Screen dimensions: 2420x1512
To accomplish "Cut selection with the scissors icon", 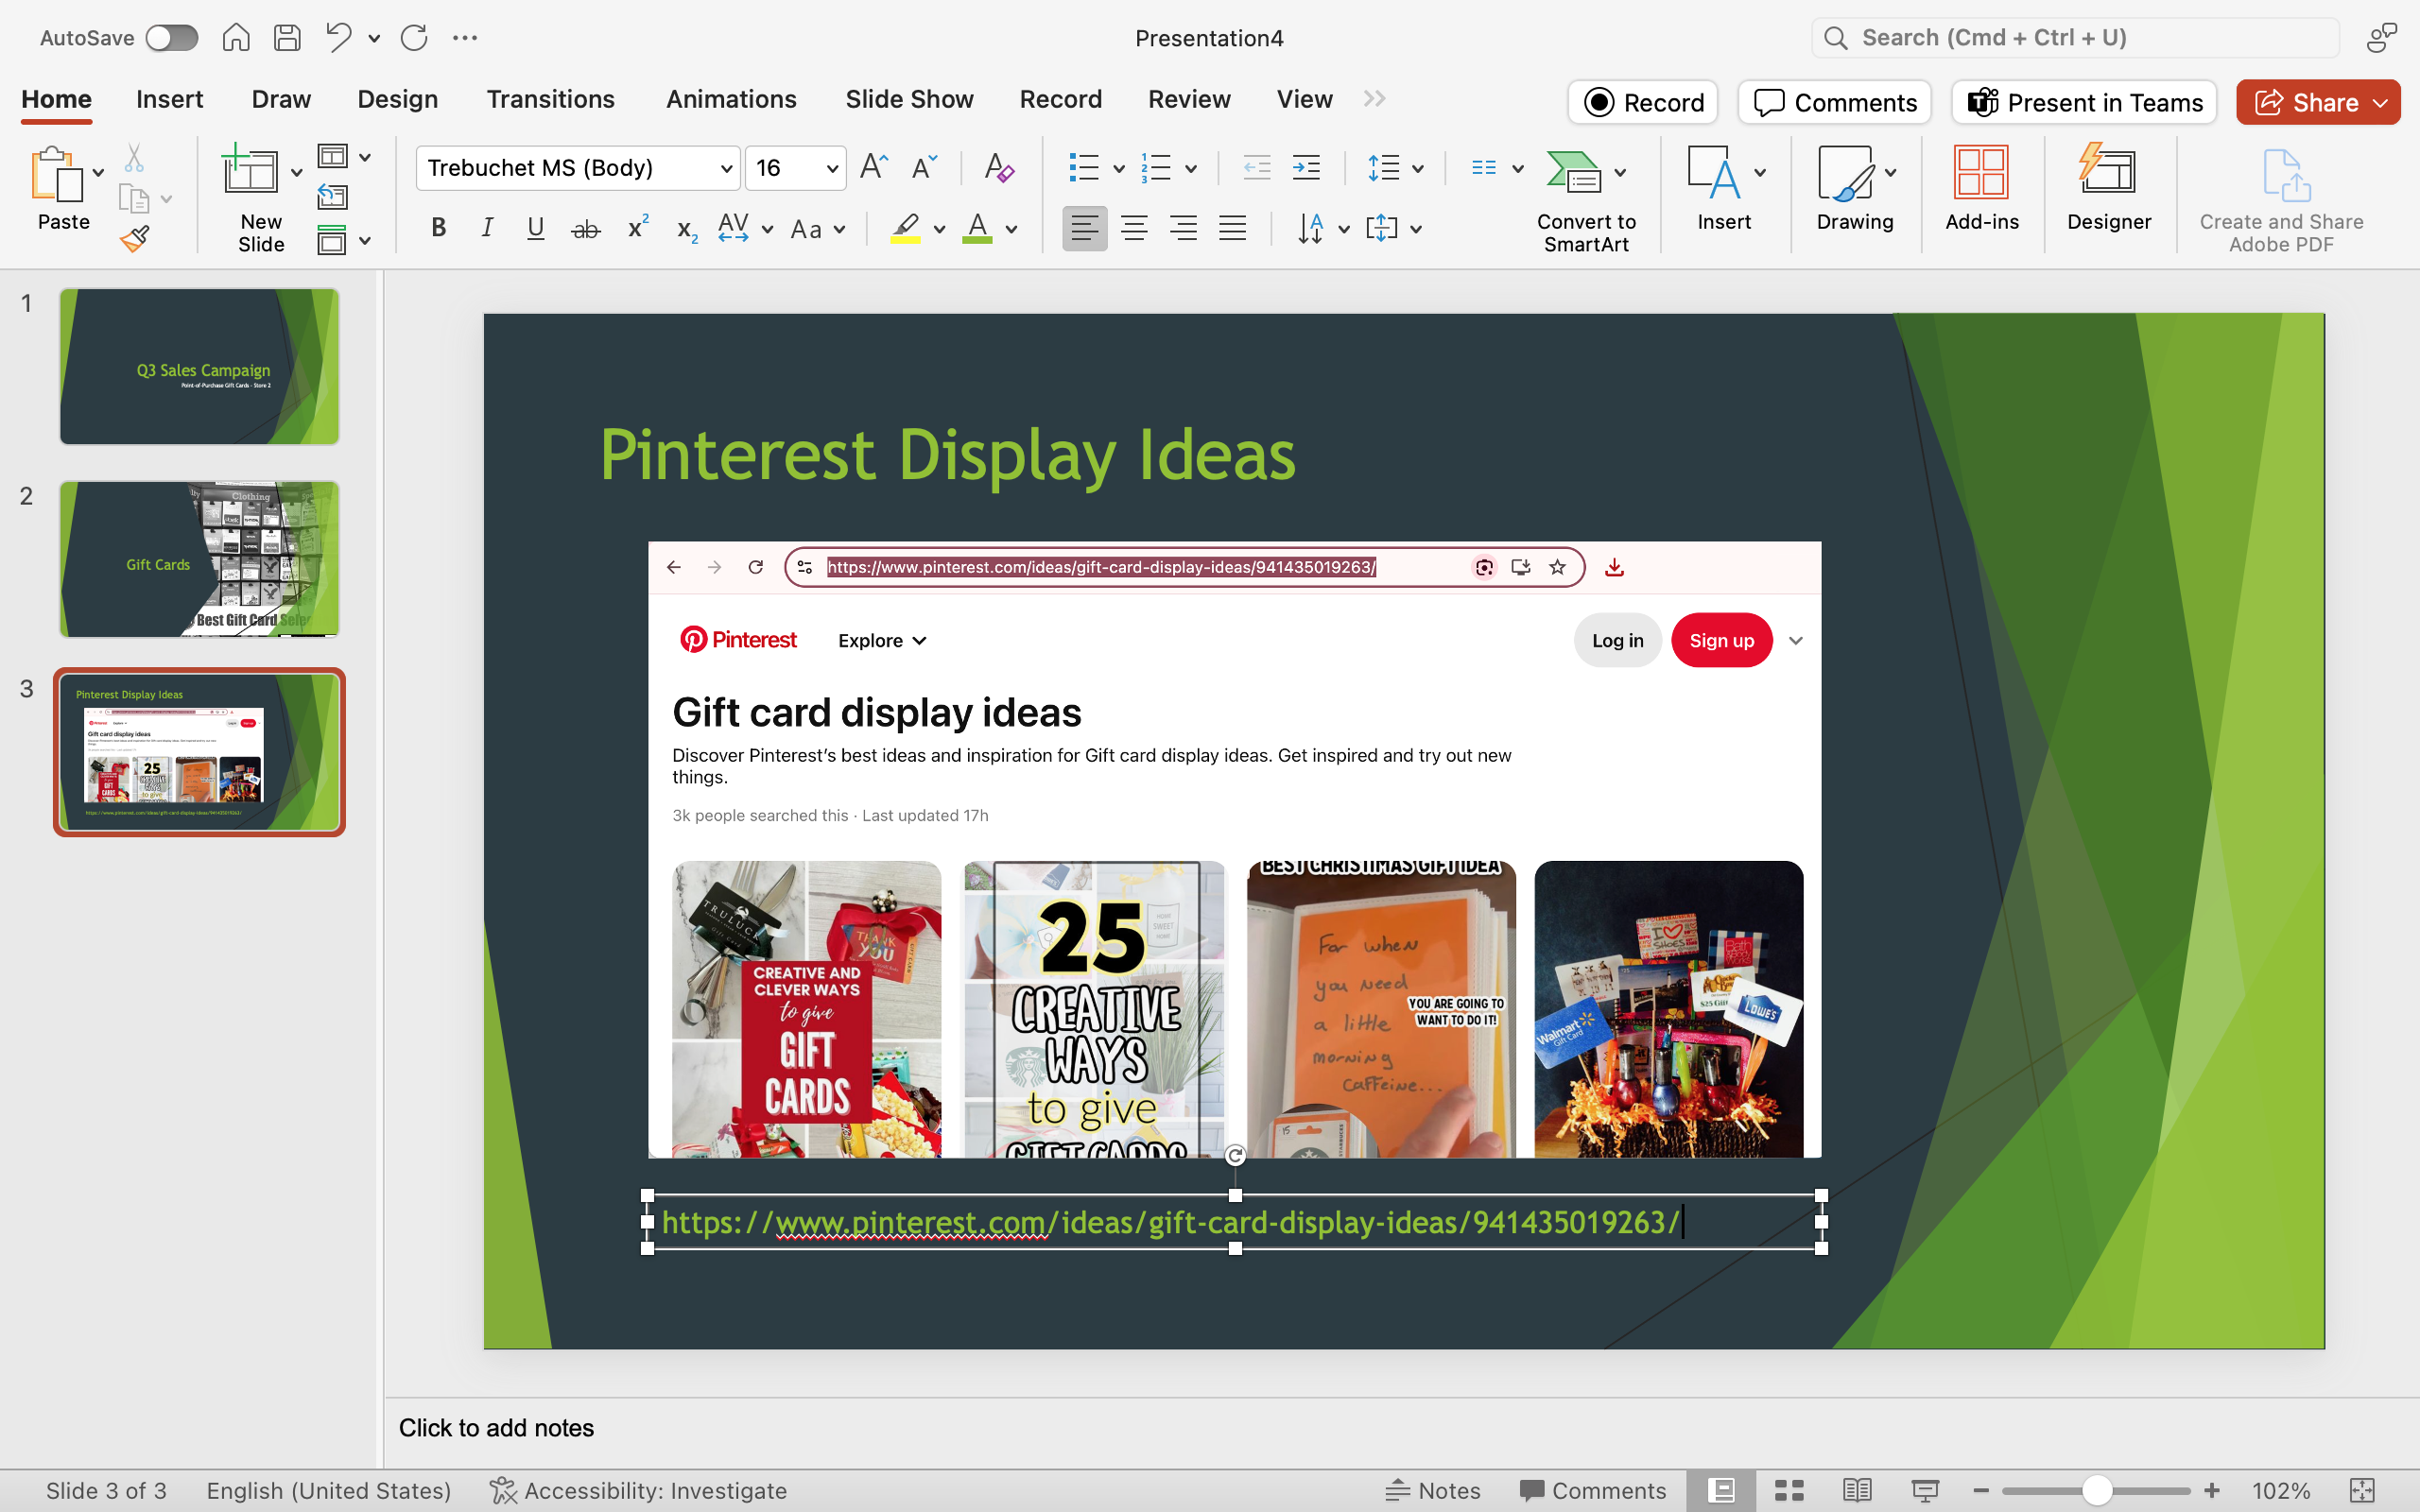I will [134, 157].
